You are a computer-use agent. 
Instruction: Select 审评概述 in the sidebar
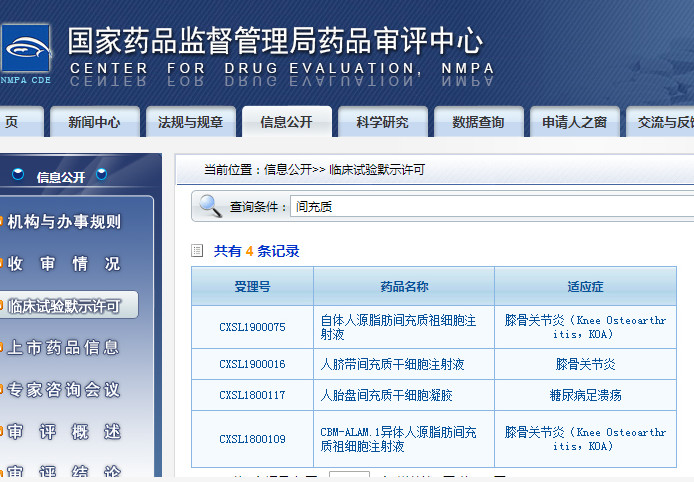click(64, 432)
